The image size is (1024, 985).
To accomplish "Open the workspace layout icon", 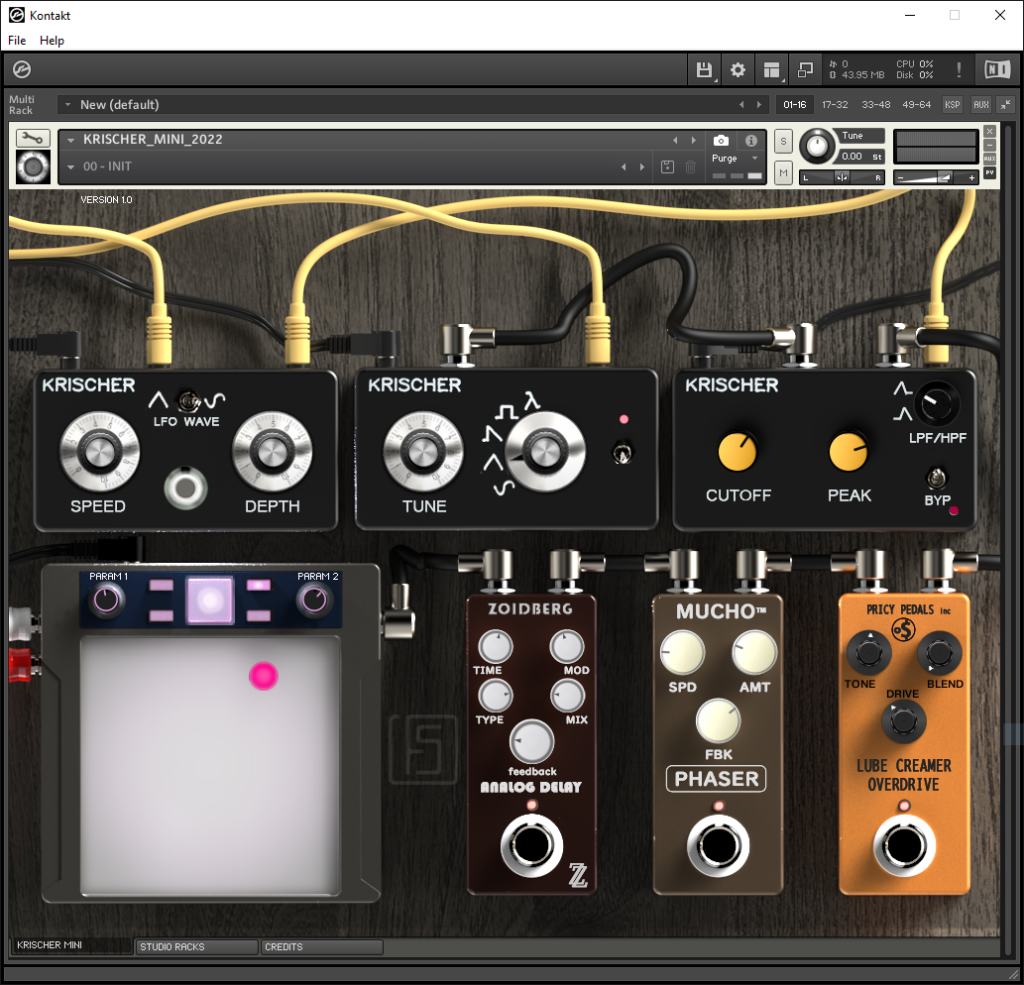I will click(x=772, y=70).
